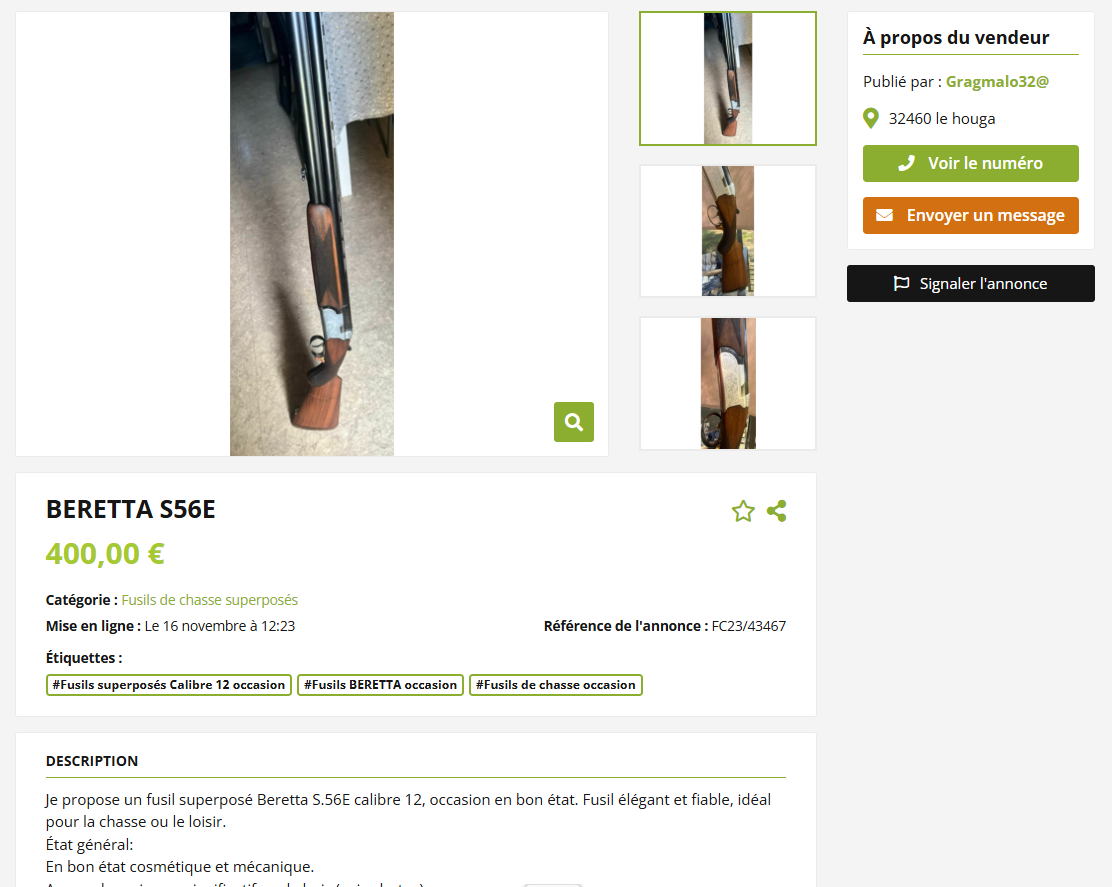Share the listing via share icon
The width and height of the screenshot is (1112, 887).
click(x=777, y=511)
